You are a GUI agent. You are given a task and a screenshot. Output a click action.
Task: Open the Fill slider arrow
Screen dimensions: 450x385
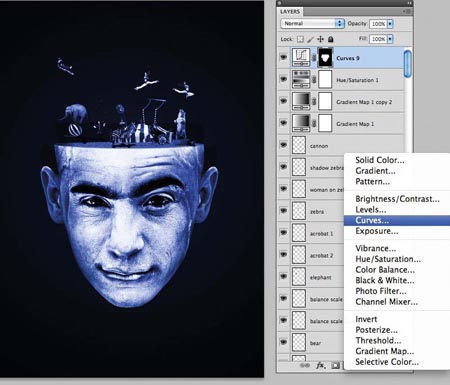point(390,39)
